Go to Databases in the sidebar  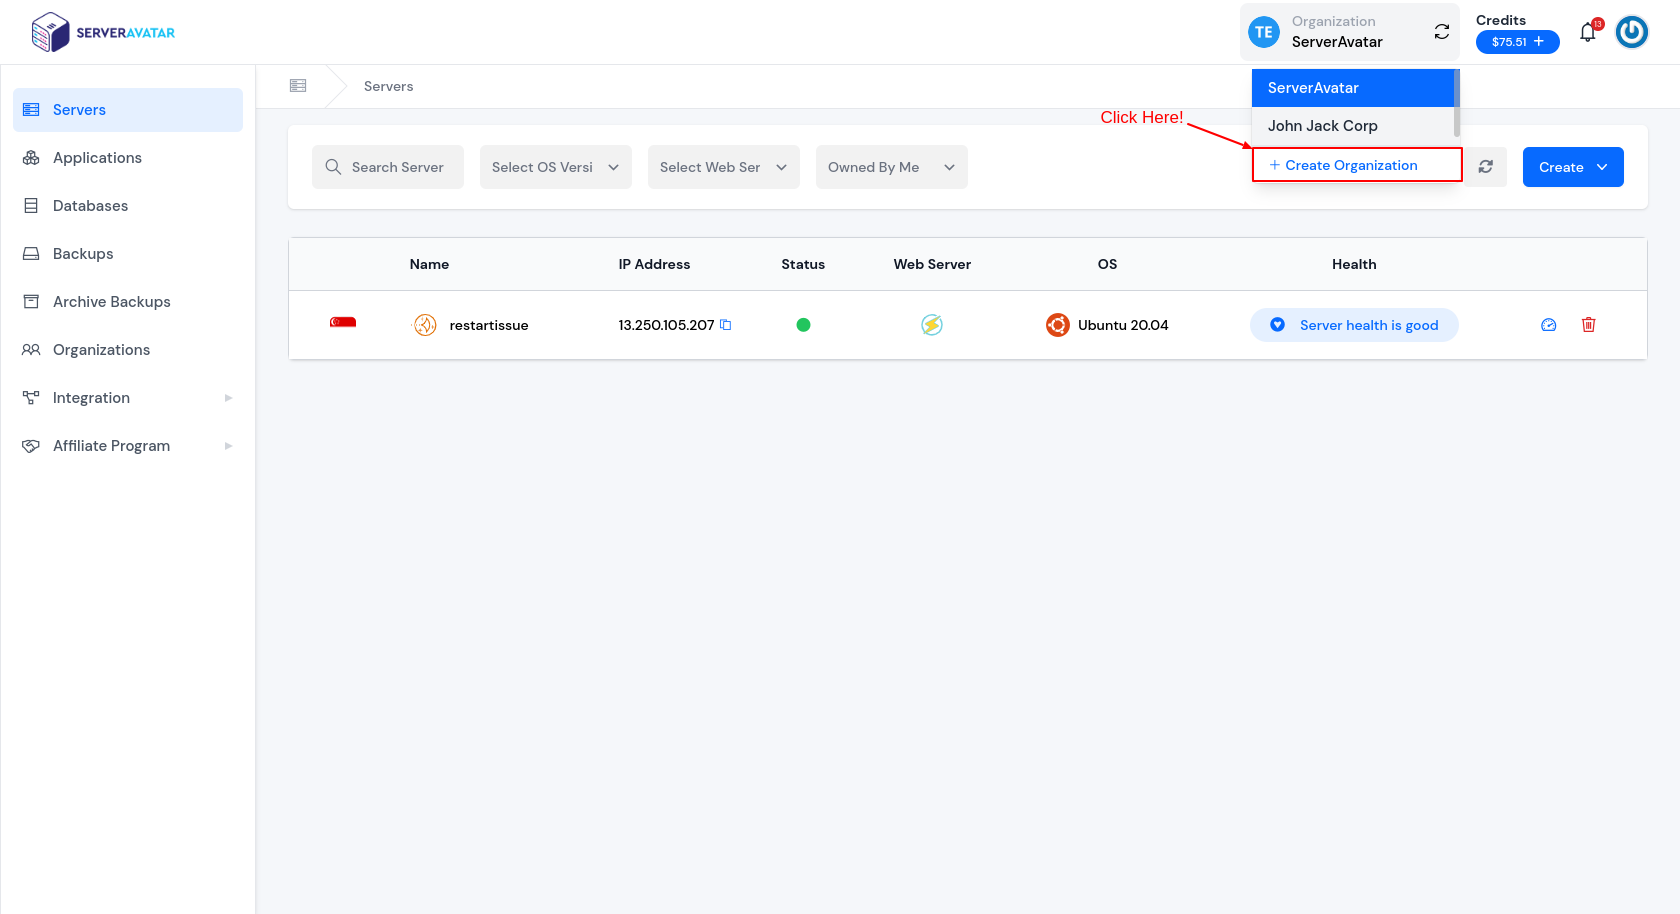[x=128, y=206]
